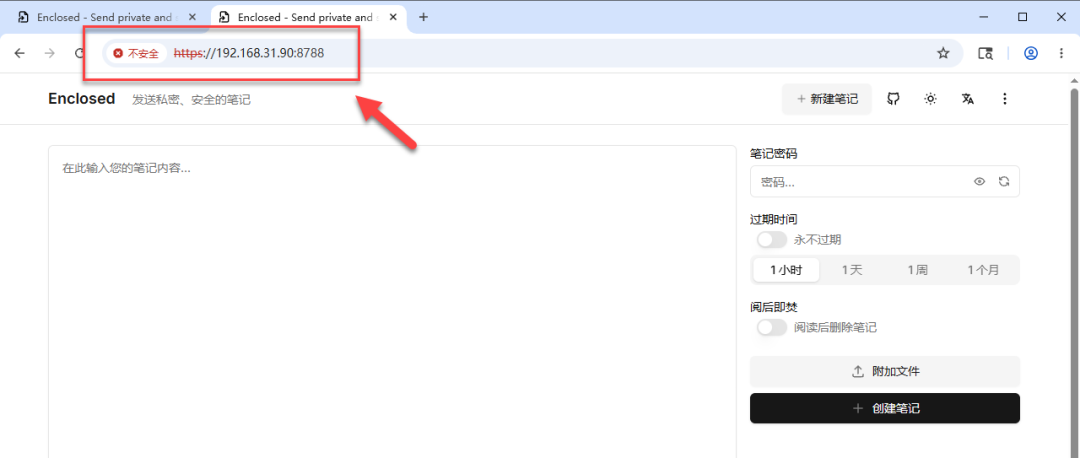Click the 过期时间 label
The width and height of the screenshot is (1080, 458).
tap(773, 220)
